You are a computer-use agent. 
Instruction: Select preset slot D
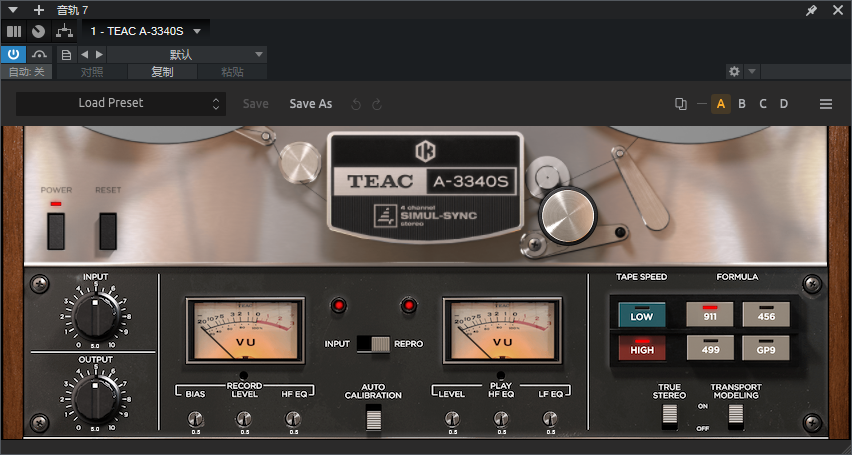coord(784,104)
